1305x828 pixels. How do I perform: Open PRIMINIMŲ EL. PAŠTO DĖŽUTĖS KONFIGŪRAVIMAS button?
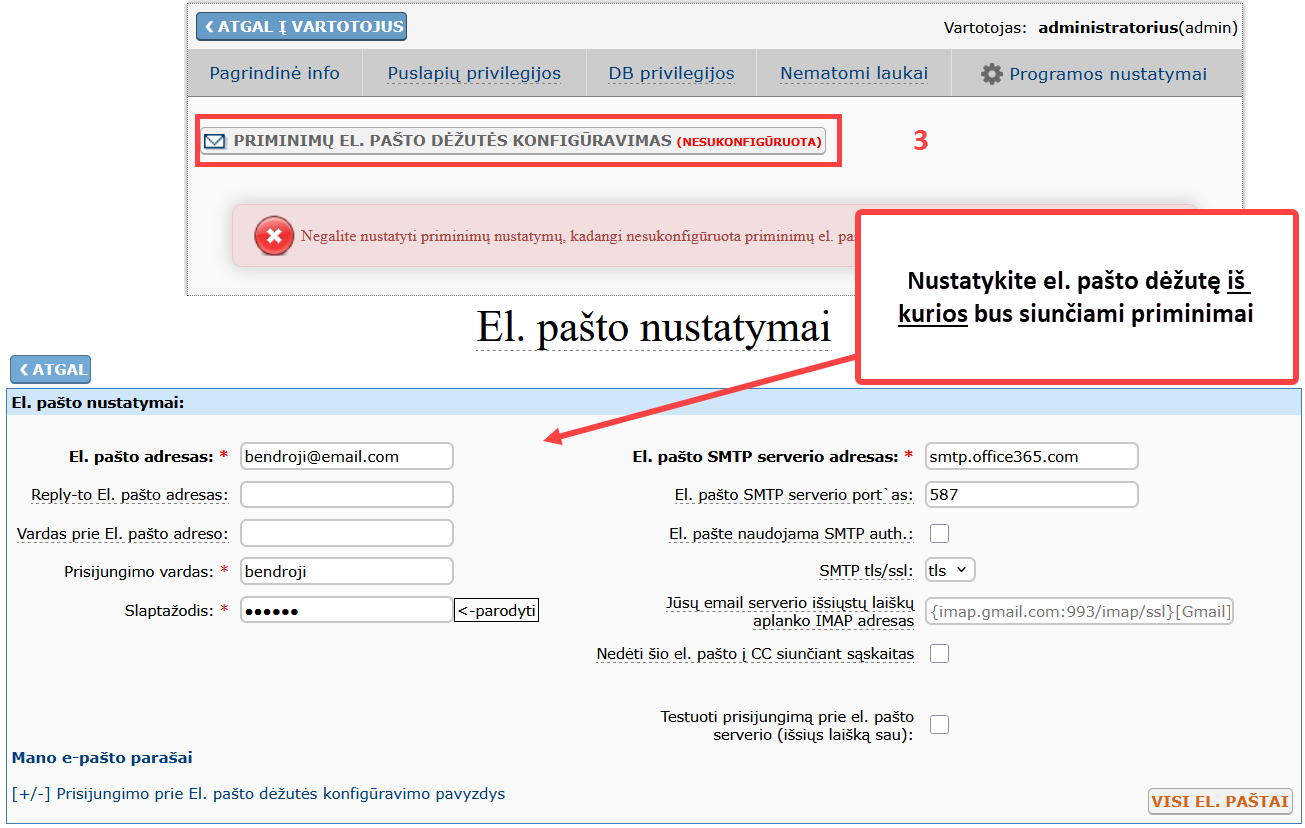pyautogui.click(x=513, y=141)
